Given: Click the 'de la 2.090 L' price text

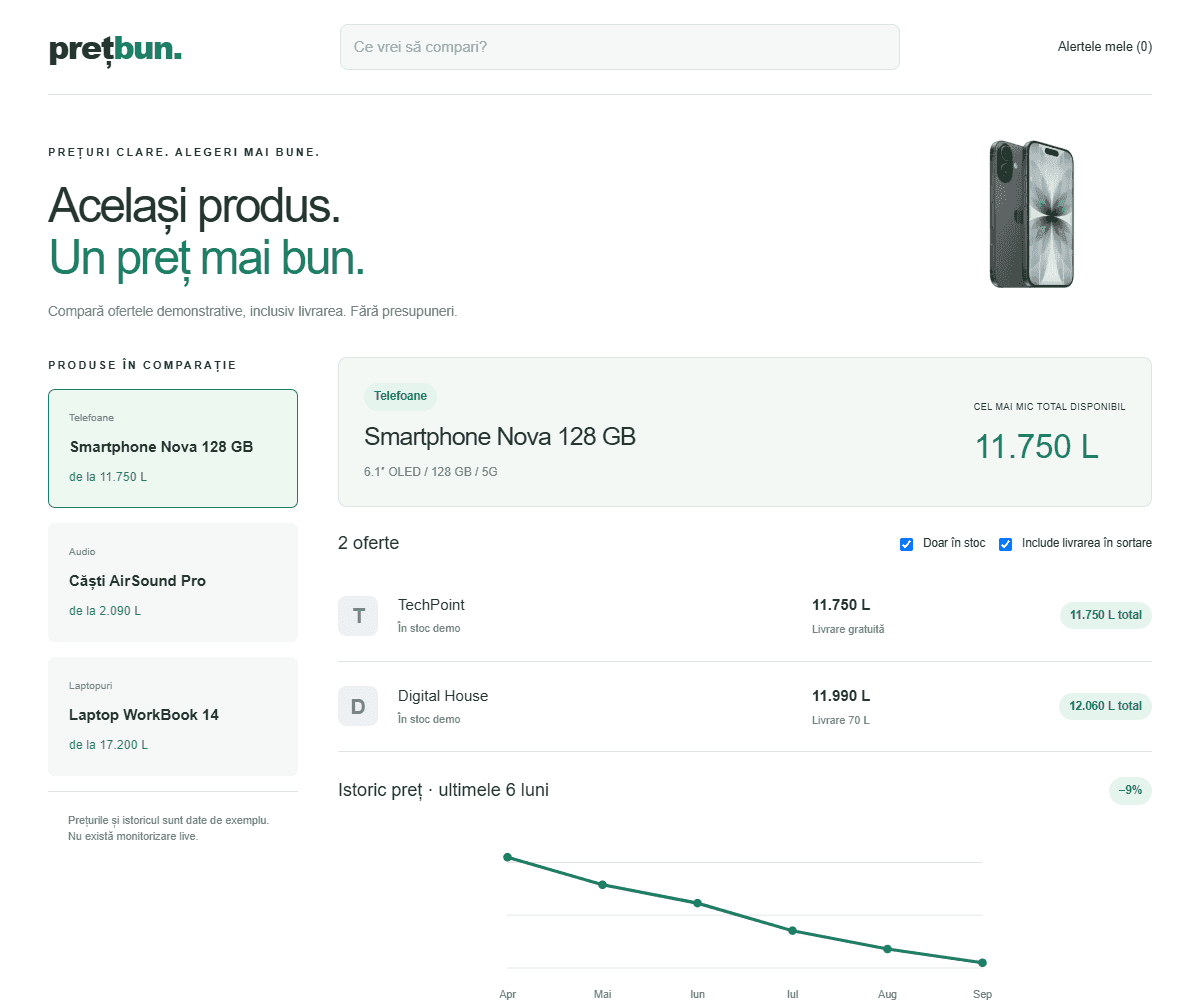Looking at the screenshot, I should tap(105, 611).
